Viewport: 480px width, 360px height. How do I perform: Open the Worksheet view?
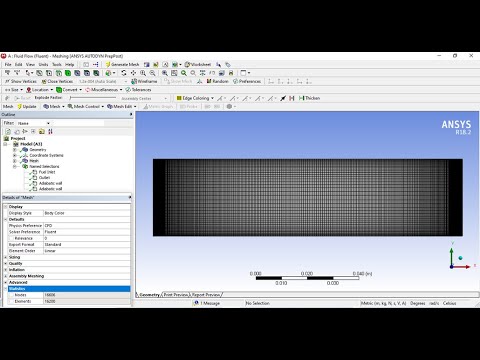click(198, 64)
